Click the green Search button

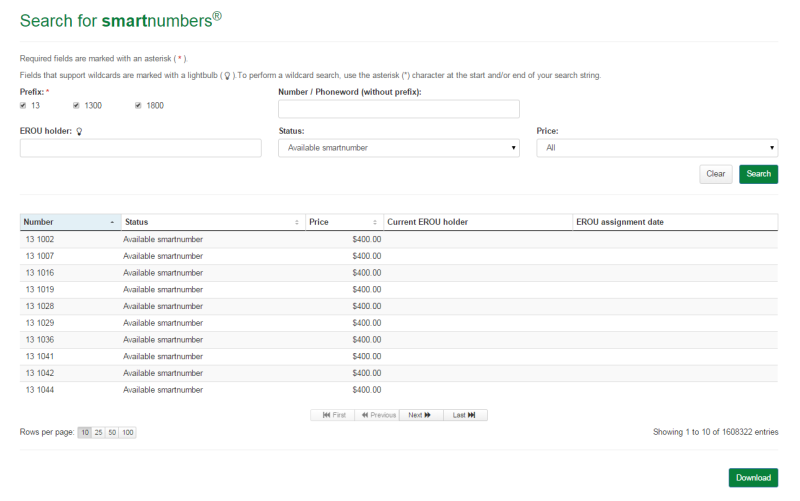point(758,174)
